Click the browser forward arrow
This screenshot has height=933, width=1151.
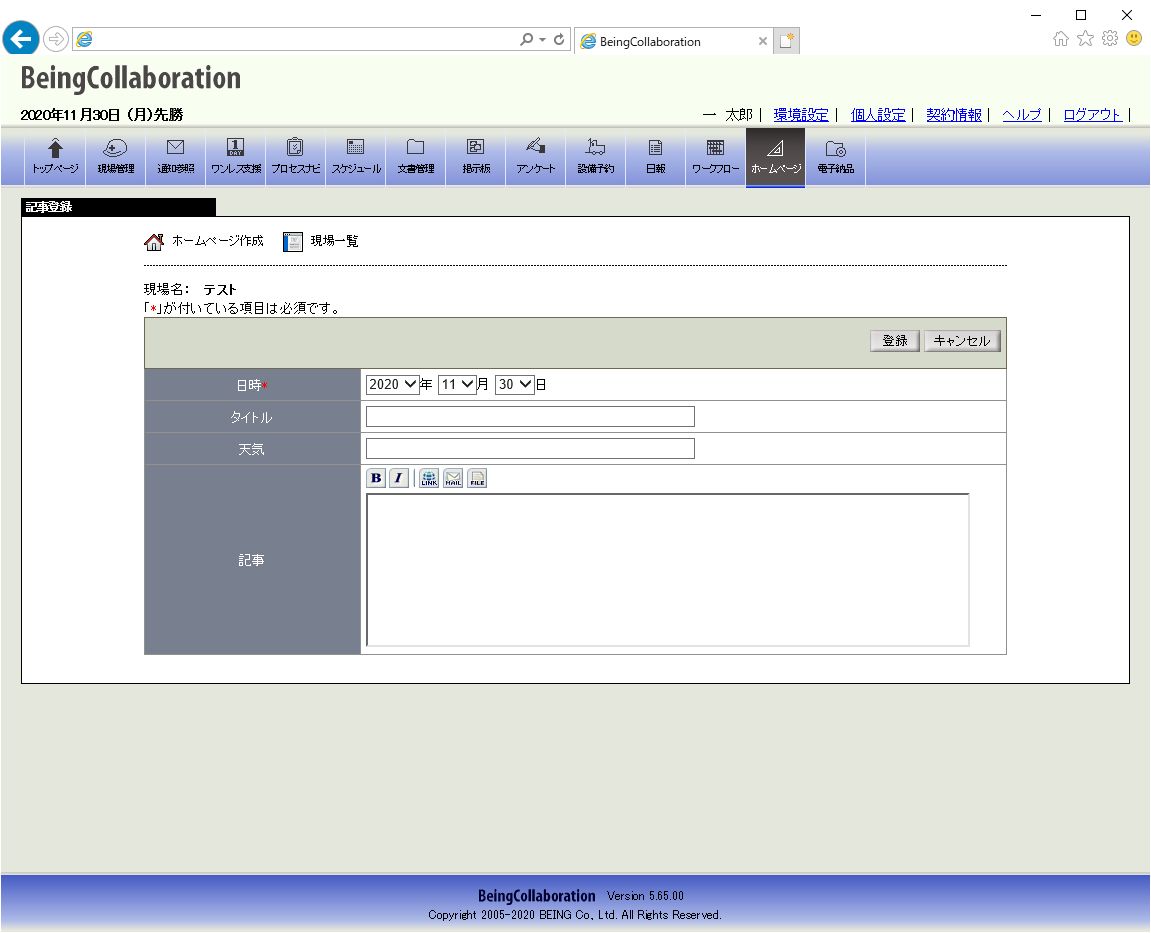[56, 39]
